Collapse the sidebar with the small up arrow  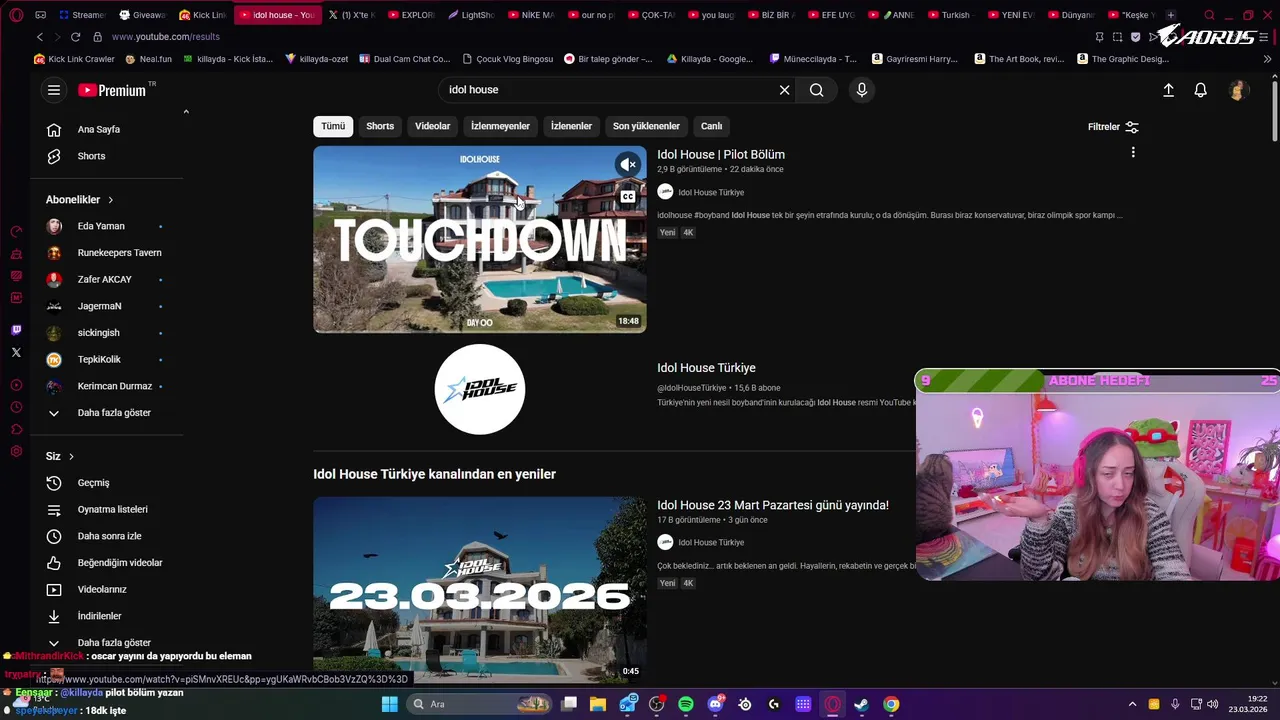click(x=186, y=112)
